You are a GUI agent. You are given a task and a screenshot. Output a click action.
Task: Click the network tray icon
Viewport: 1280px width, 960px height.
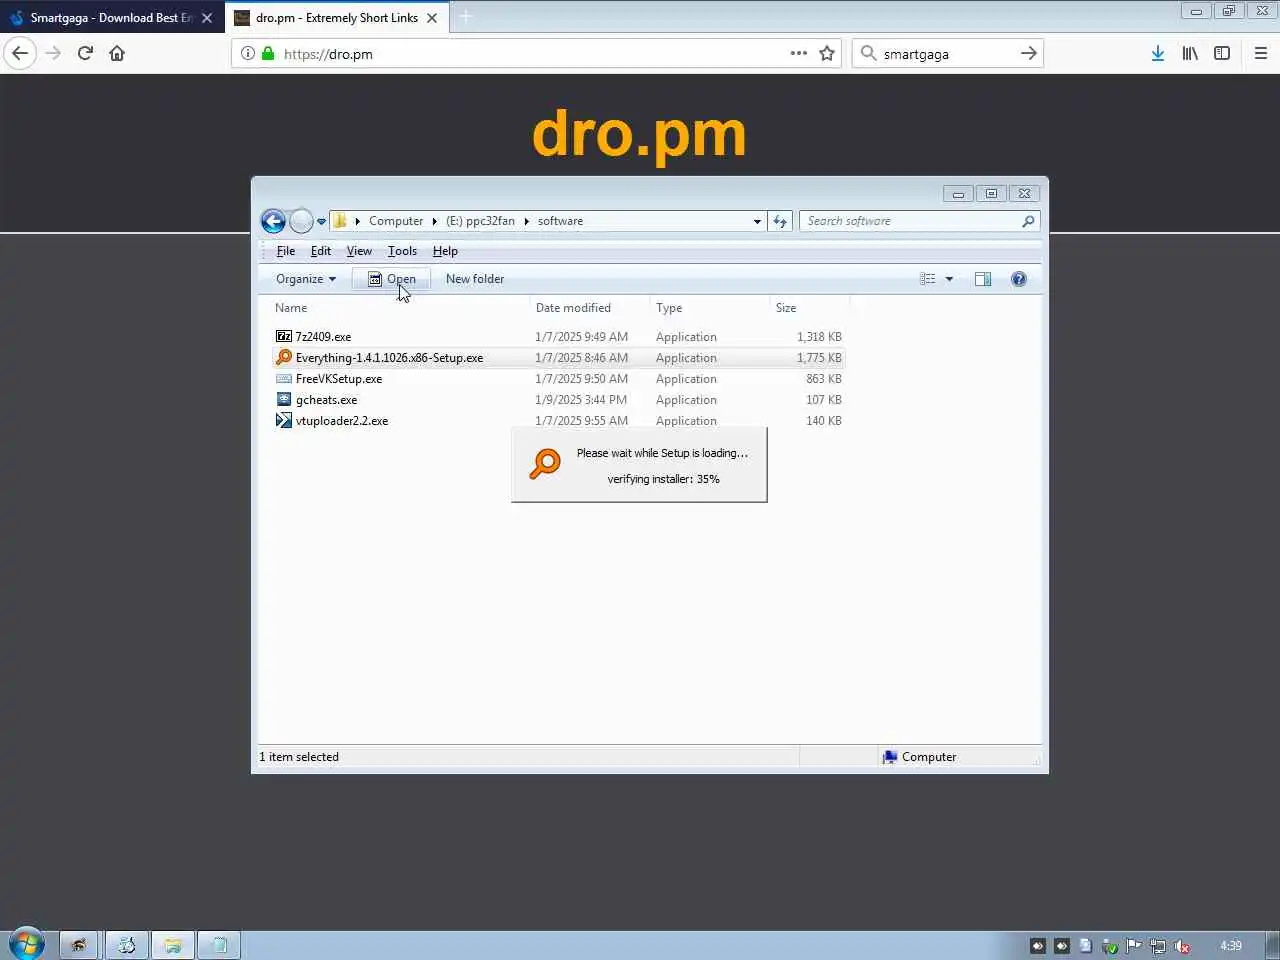tap(1158, 946)
